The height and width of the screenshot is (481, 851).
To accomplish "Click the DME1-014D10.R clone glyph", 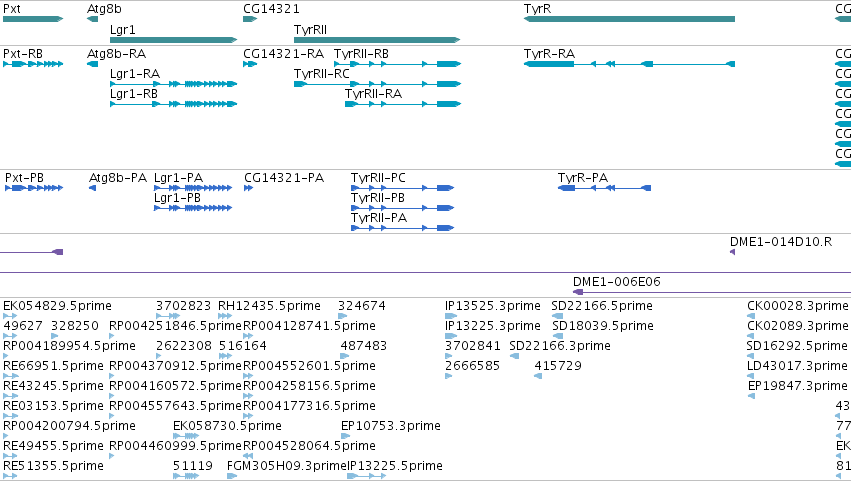I will [x=733, y=252].
